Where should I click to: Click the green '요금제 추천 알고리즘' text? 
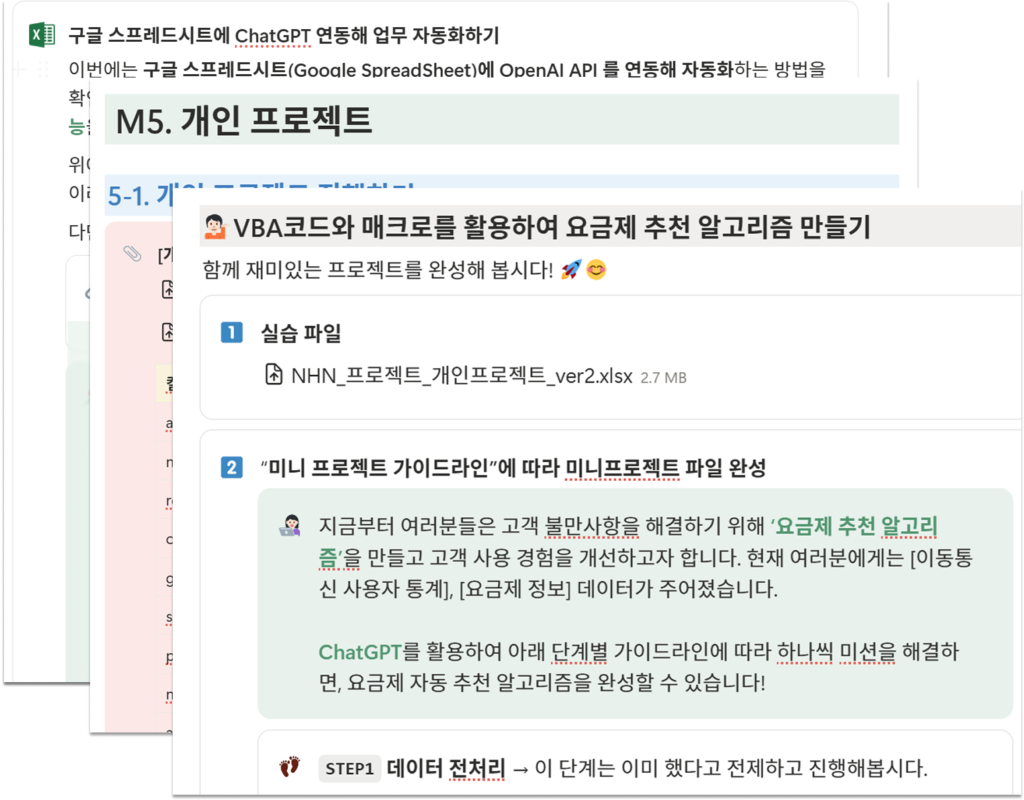[627, 541]
